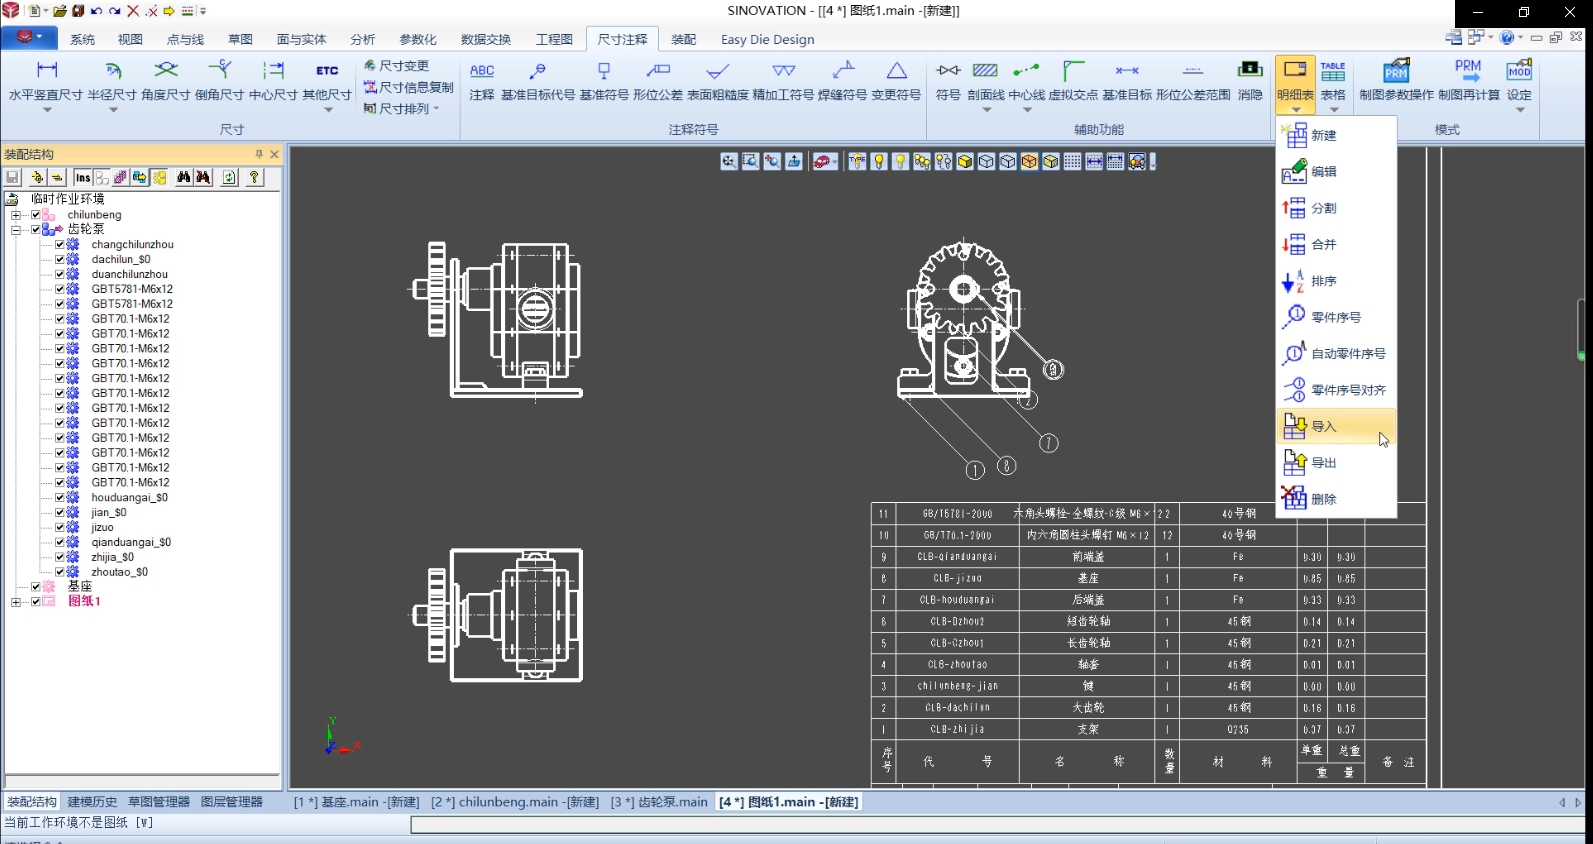1593x844 pixels.
Task: Switch to the [3 *] 齿轮泵.main document tab
Action: pyautogui.click(x=659, y=802)
